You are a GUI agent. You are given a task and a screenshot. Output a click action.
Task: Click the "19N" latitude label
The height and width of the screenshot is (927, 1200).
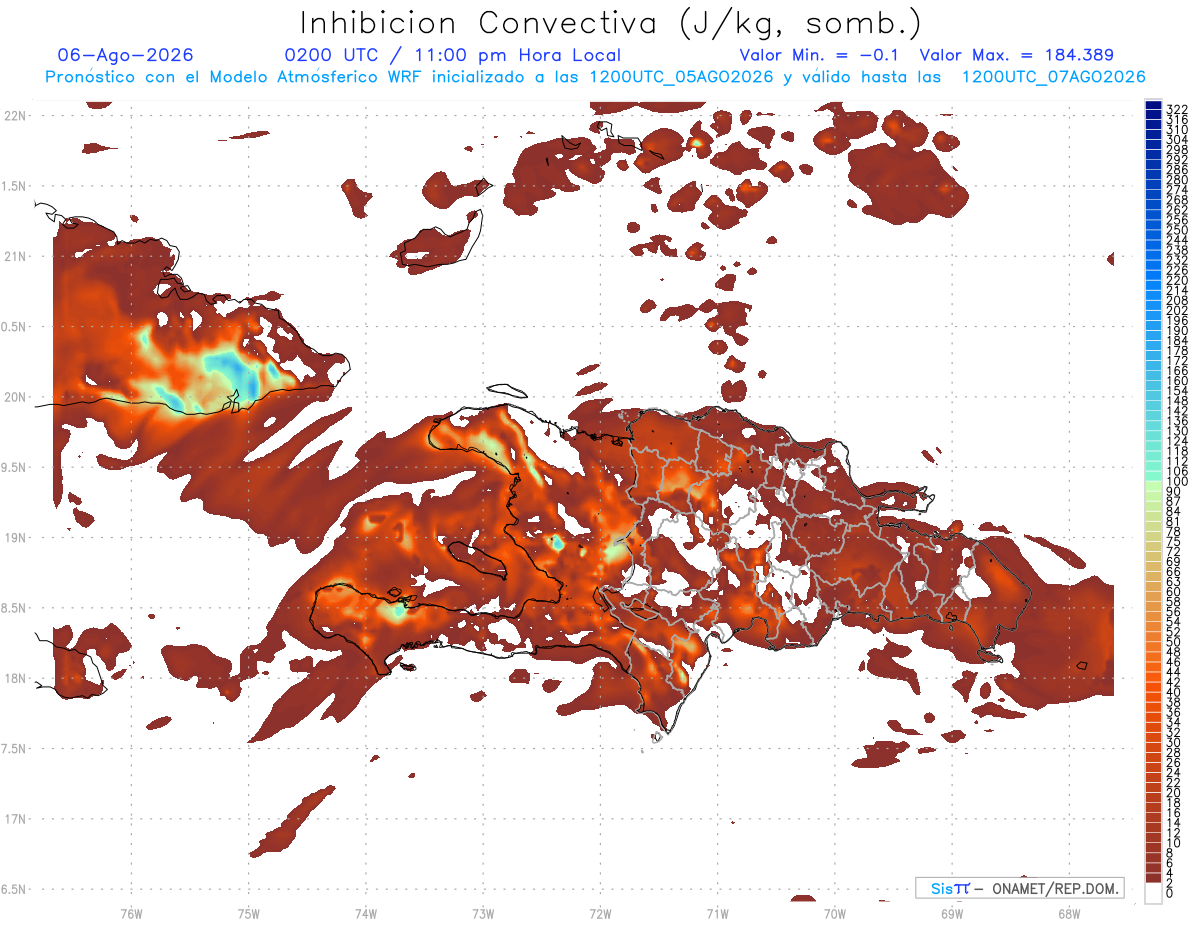tap(14, 538)
